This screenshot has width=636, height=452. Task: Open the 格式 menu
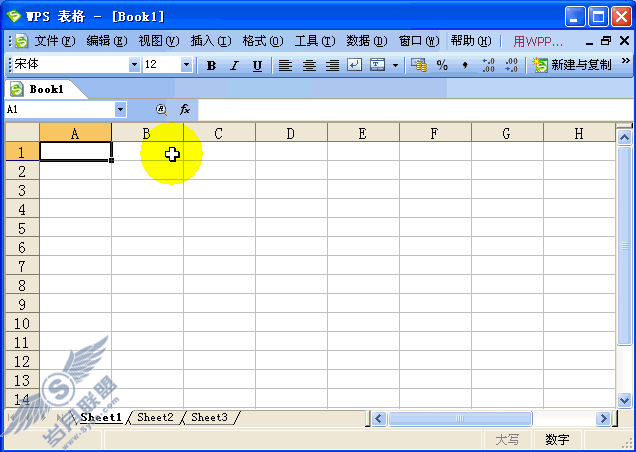point(263,41)
